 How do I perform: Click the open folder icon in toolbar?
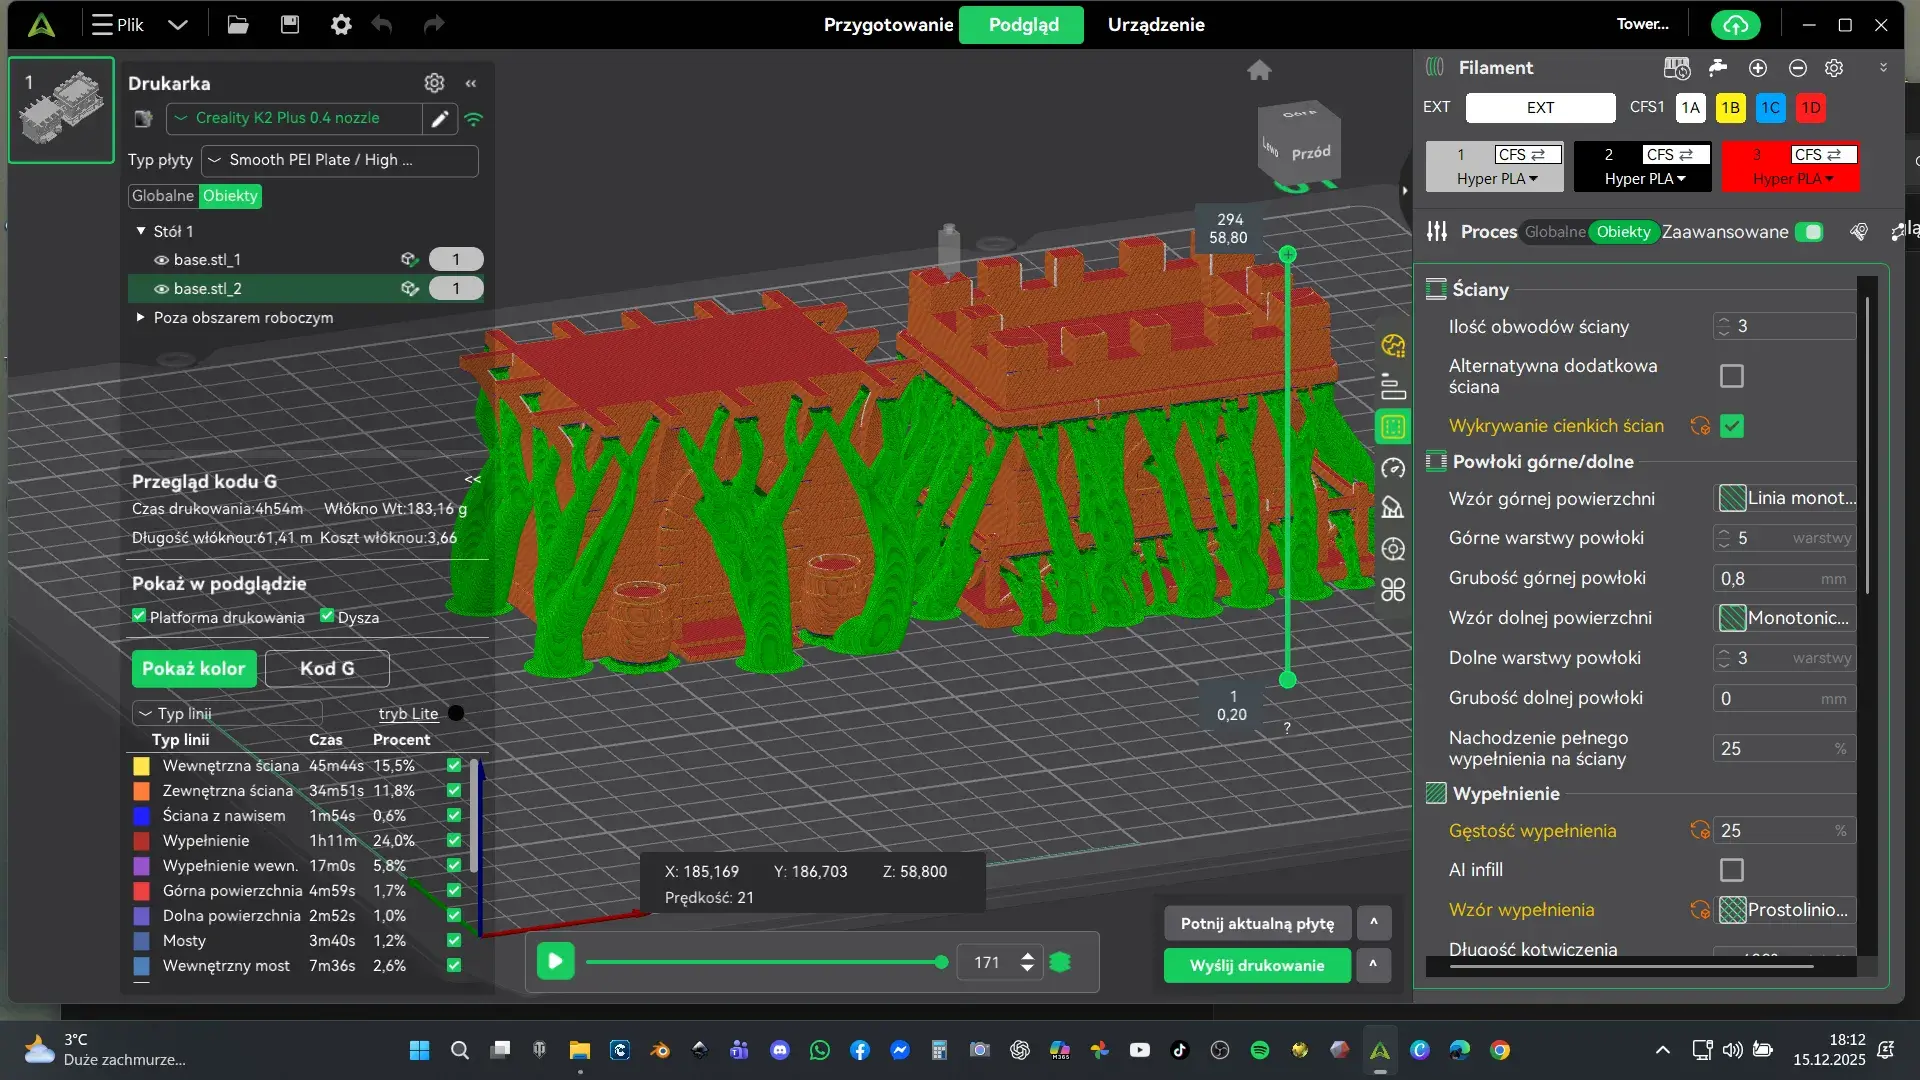pyautogui.click(x=238, y=25)
